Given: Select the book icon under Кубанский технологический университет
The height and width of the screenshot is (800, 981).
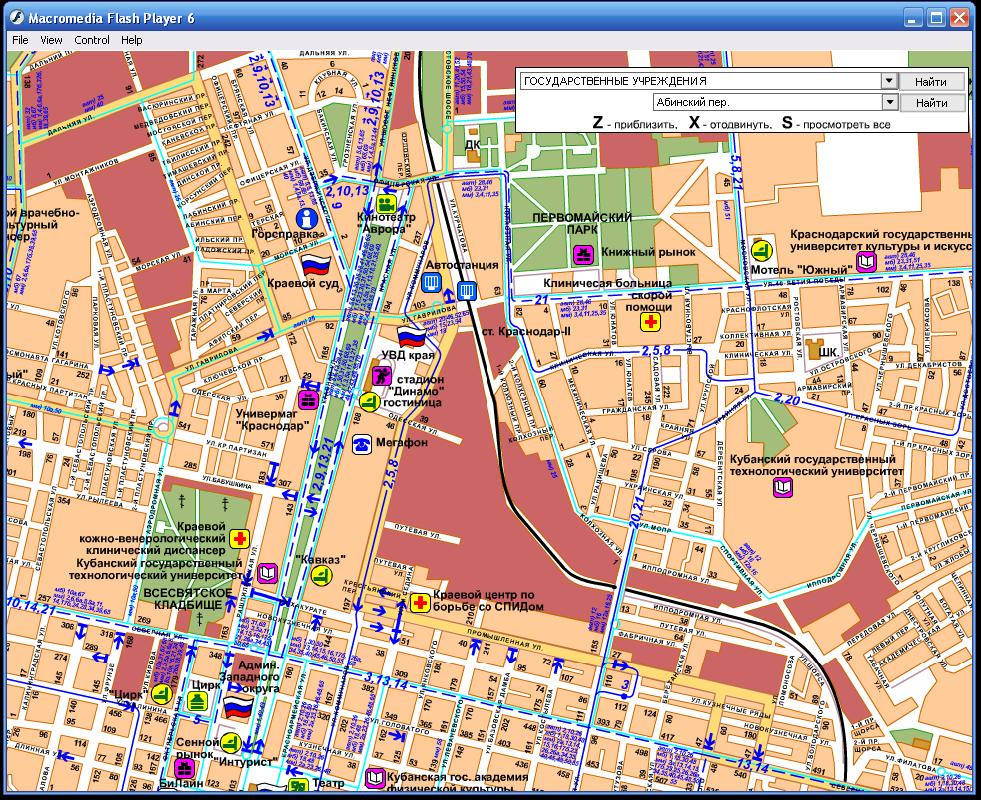Looking at the screenshot, I should point(783,487).
